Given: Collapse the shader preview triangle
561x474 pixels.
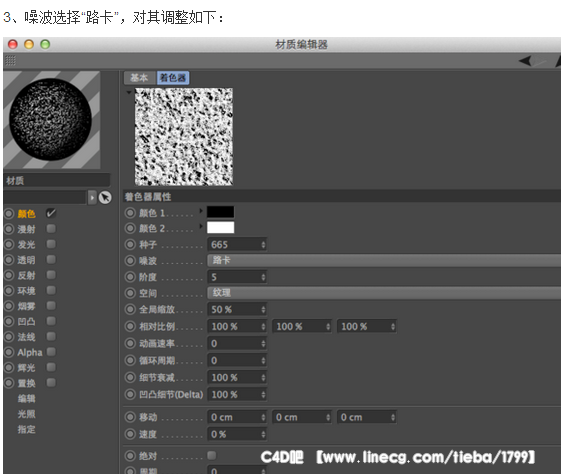Looking at the screenshot, I should point(129,92).
